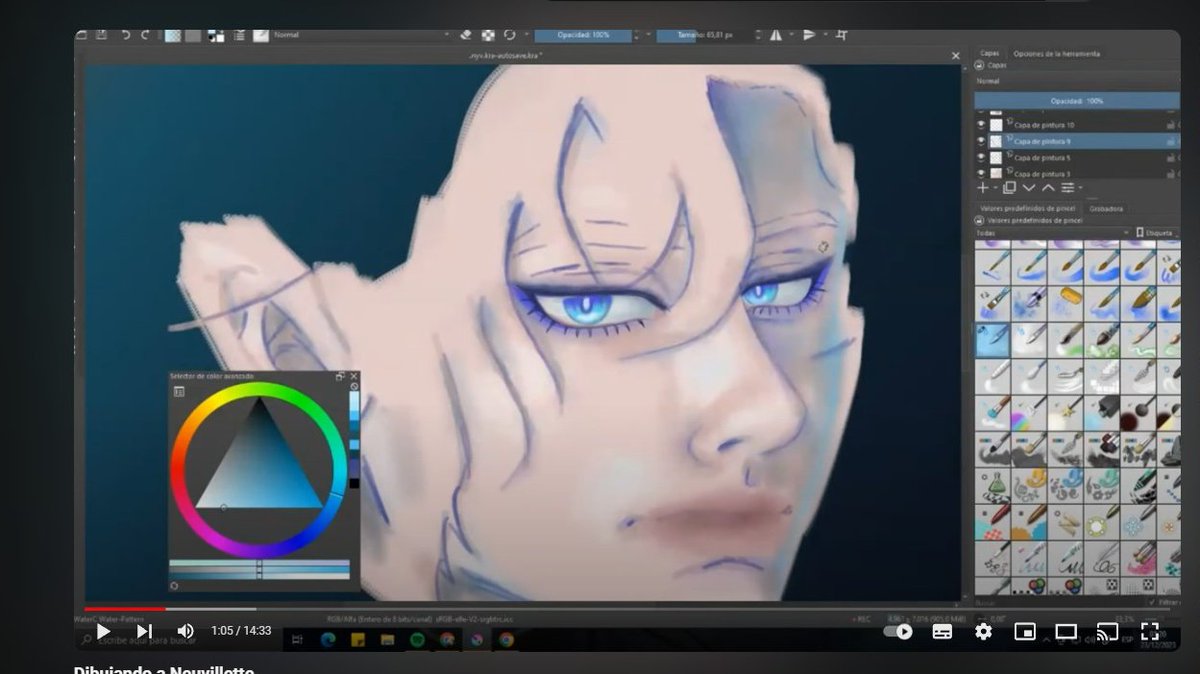Click foreground/background color selector
The image size is (1200, 674).
point(216,35)
